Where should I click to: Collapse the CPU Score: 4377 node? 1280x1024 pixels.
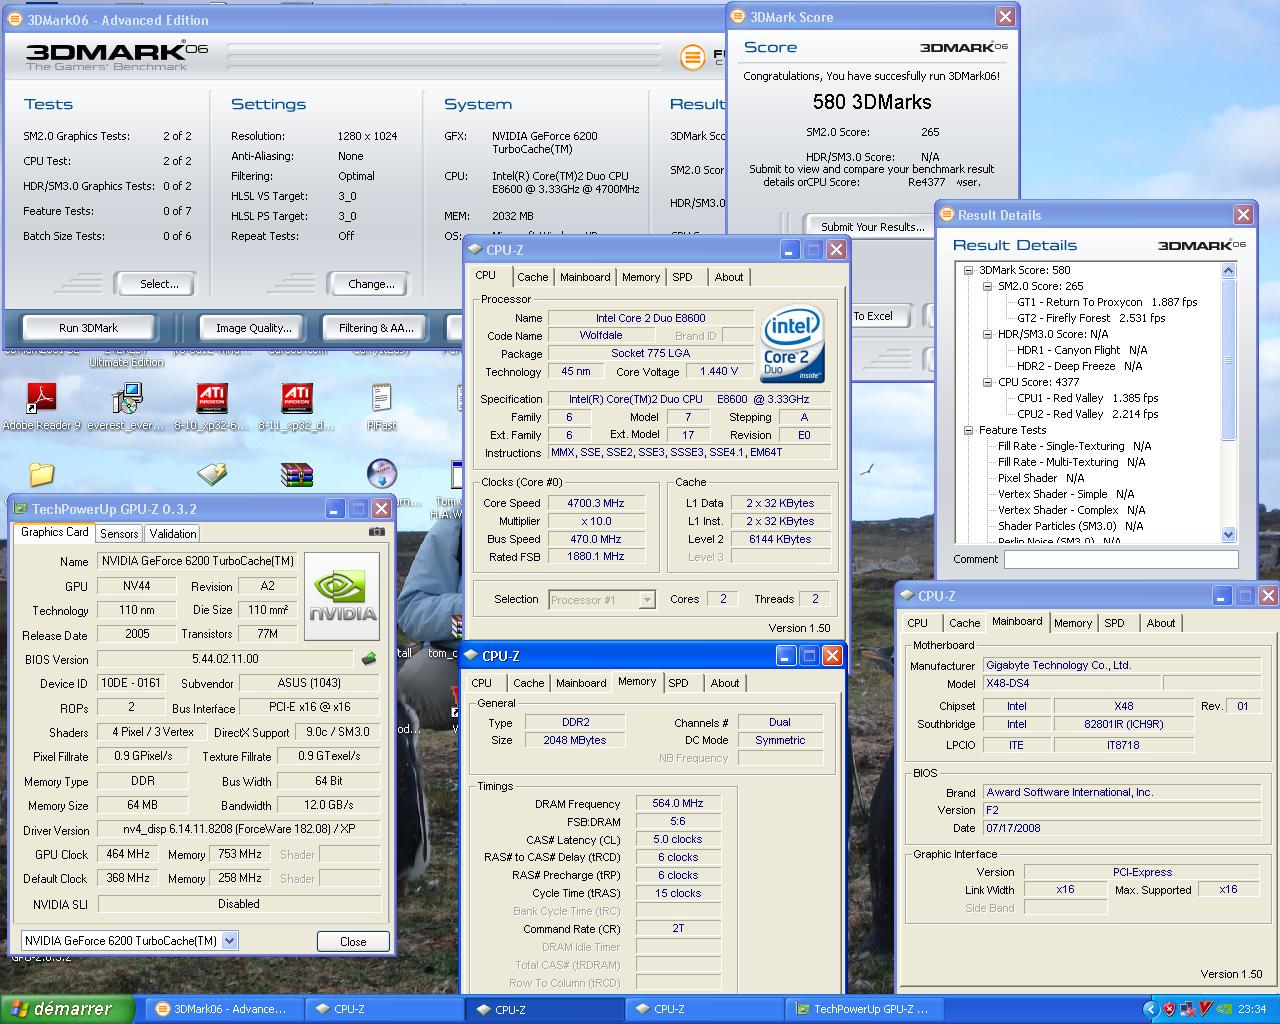(x=988, y=382)
